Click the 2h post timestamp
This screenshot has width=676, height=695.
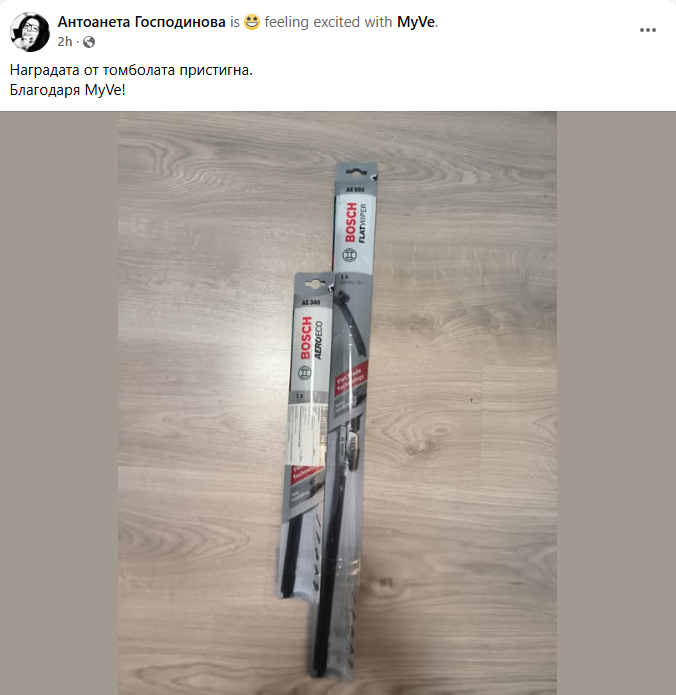[x=65, y=42]
